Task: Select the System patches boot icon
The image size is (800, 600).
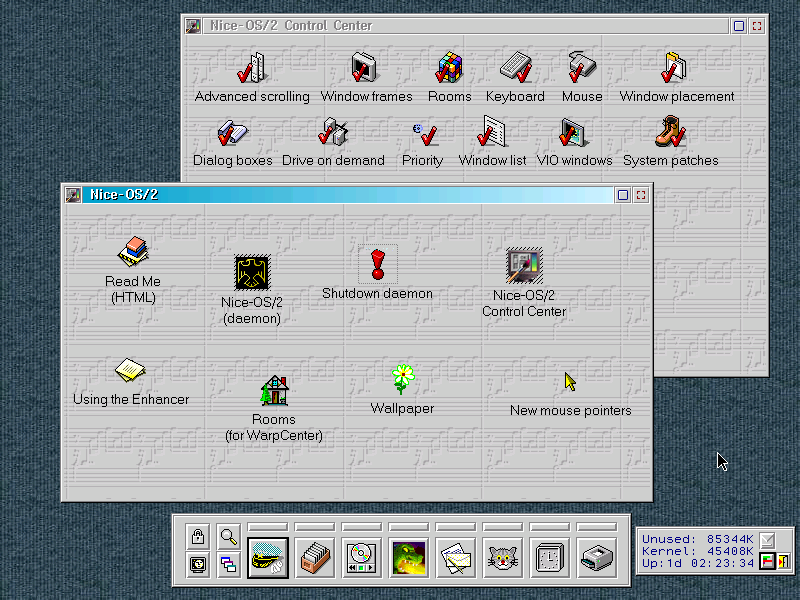Action: [670, 131]
